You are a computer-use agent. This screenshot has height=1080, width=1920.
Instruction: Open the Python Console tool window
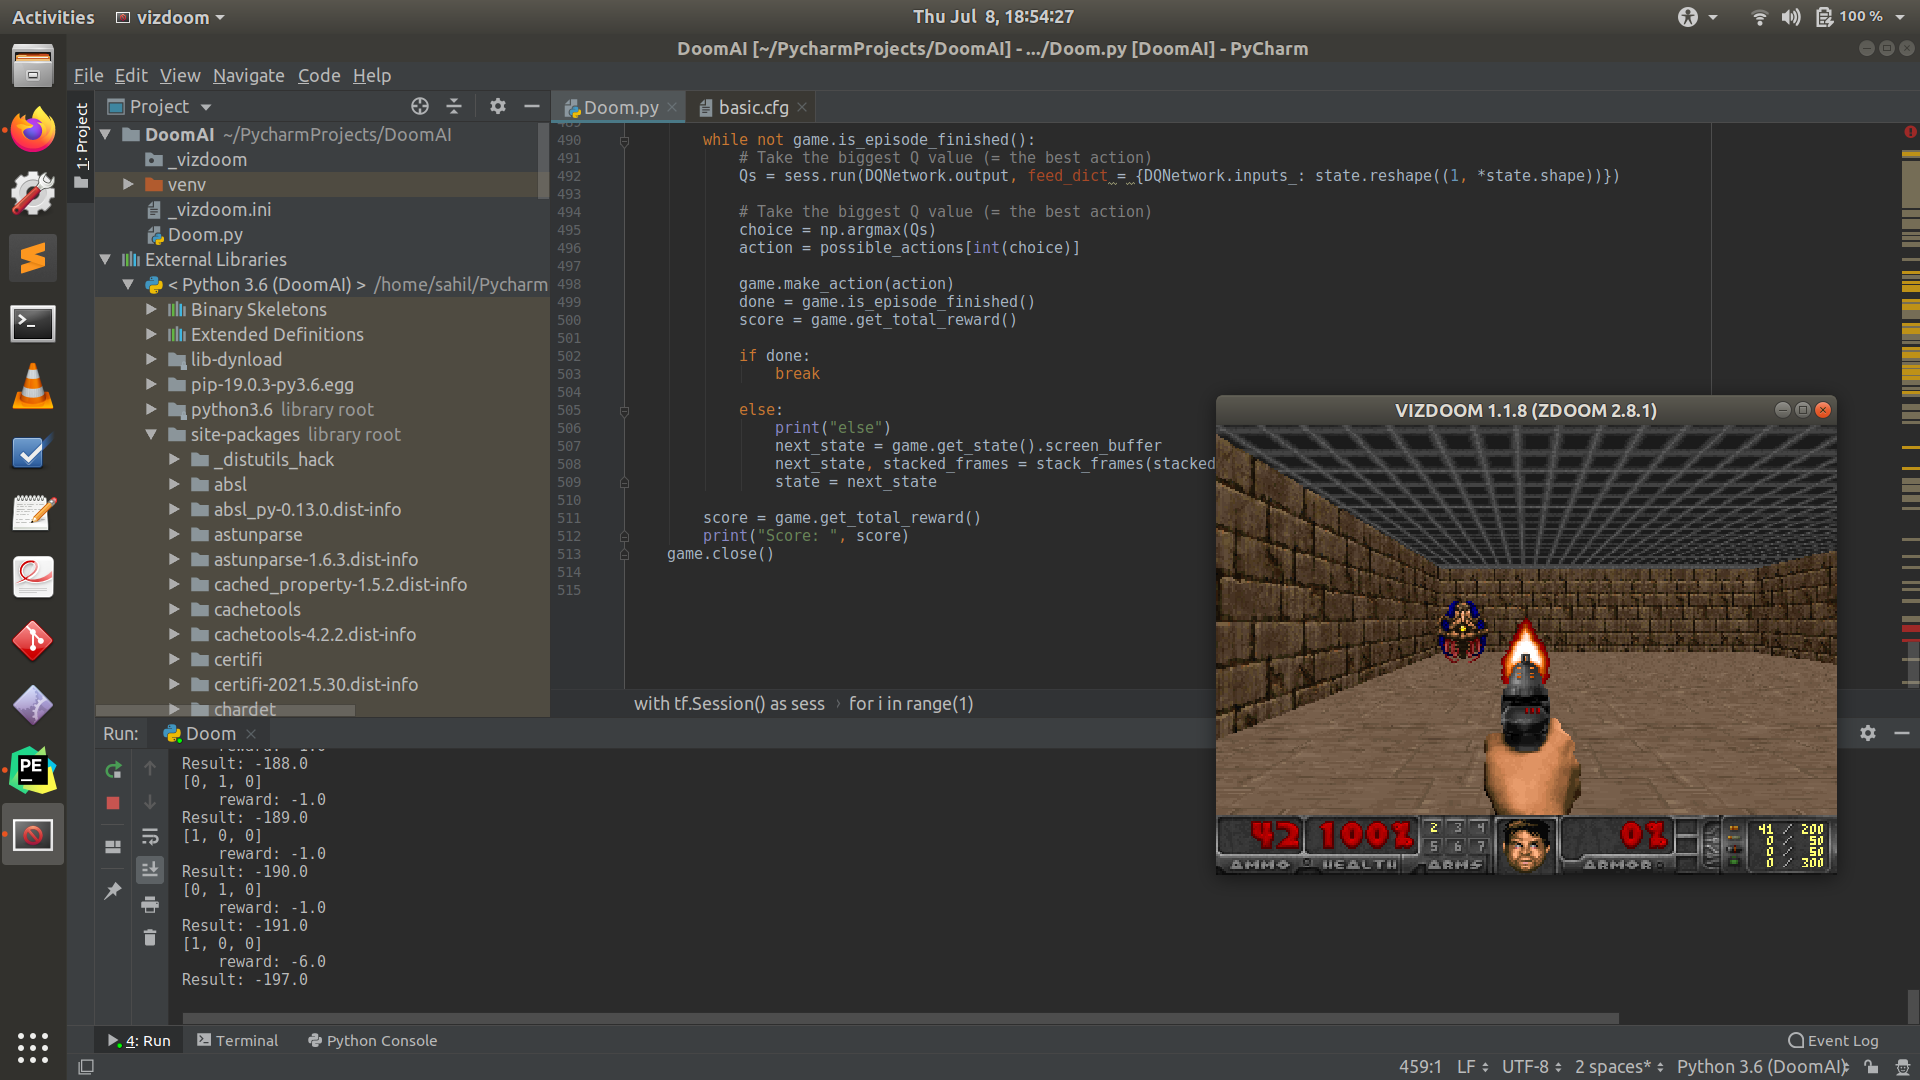pyautogui.click(x=372, y=1040)
